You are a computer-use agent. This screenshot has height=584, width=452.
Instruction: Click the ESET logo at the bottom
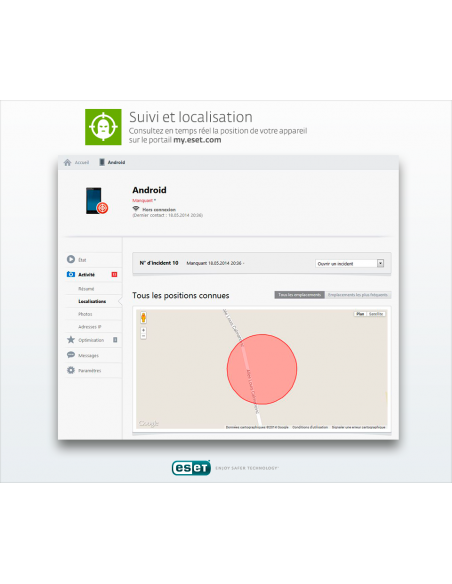[x=191, y=468]
